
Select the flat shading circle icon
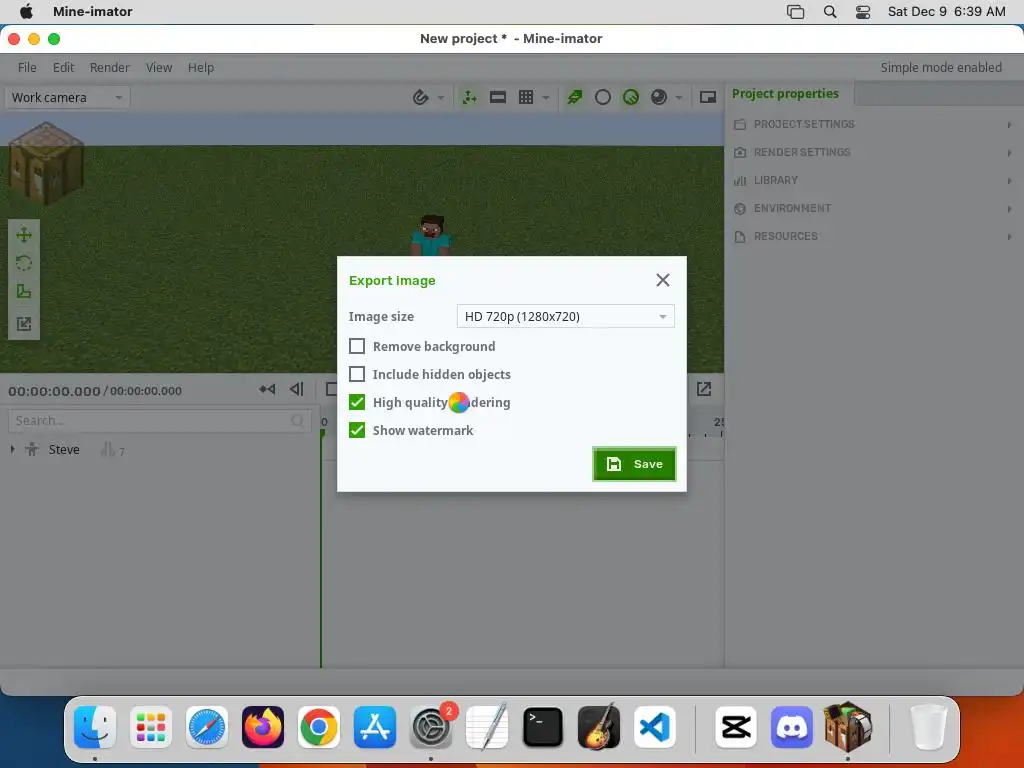tap(603, 97)
